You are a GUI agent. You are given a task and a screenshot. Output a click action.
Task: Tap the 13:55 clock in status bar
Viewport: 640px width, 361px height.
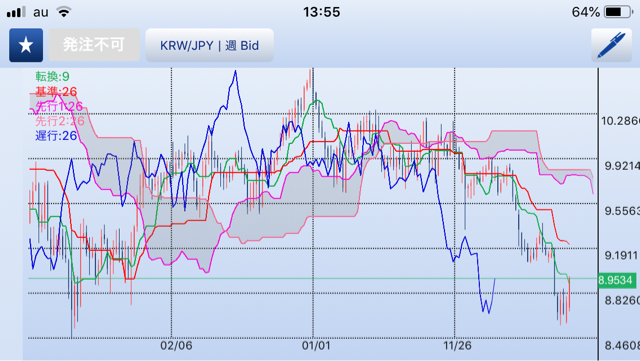point(322,12)
